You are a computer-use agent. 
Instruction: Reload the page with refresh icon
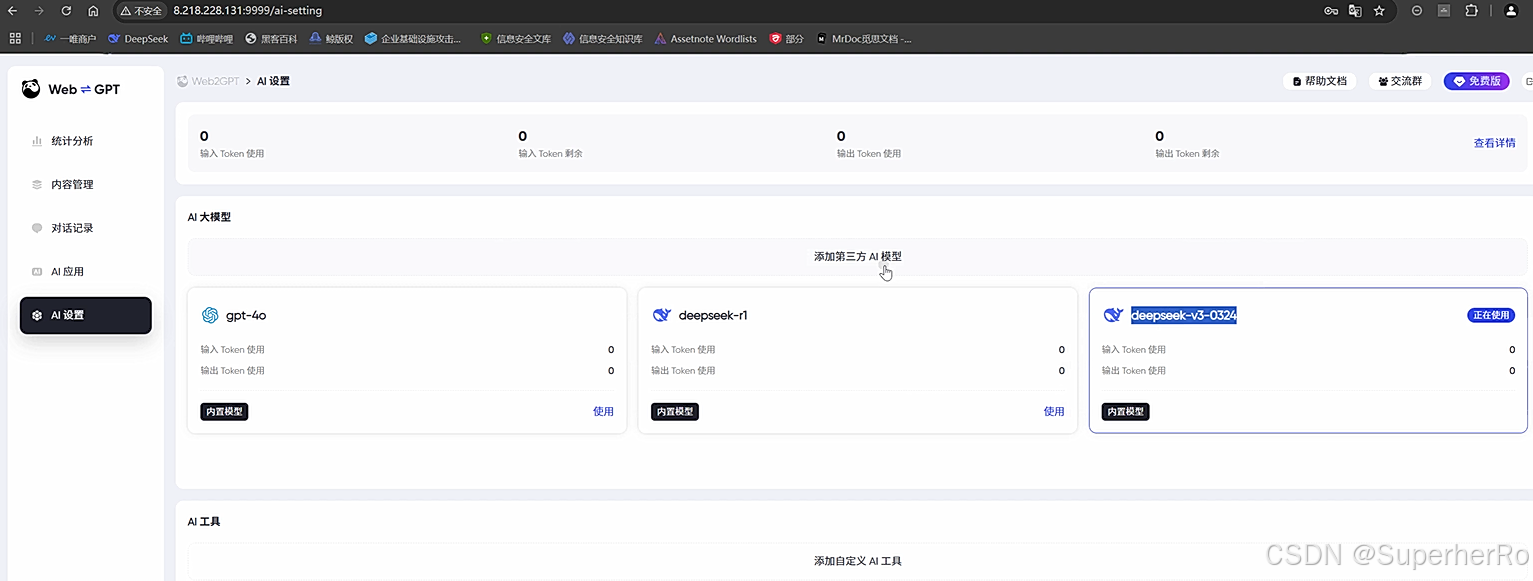tap(66, 10)
